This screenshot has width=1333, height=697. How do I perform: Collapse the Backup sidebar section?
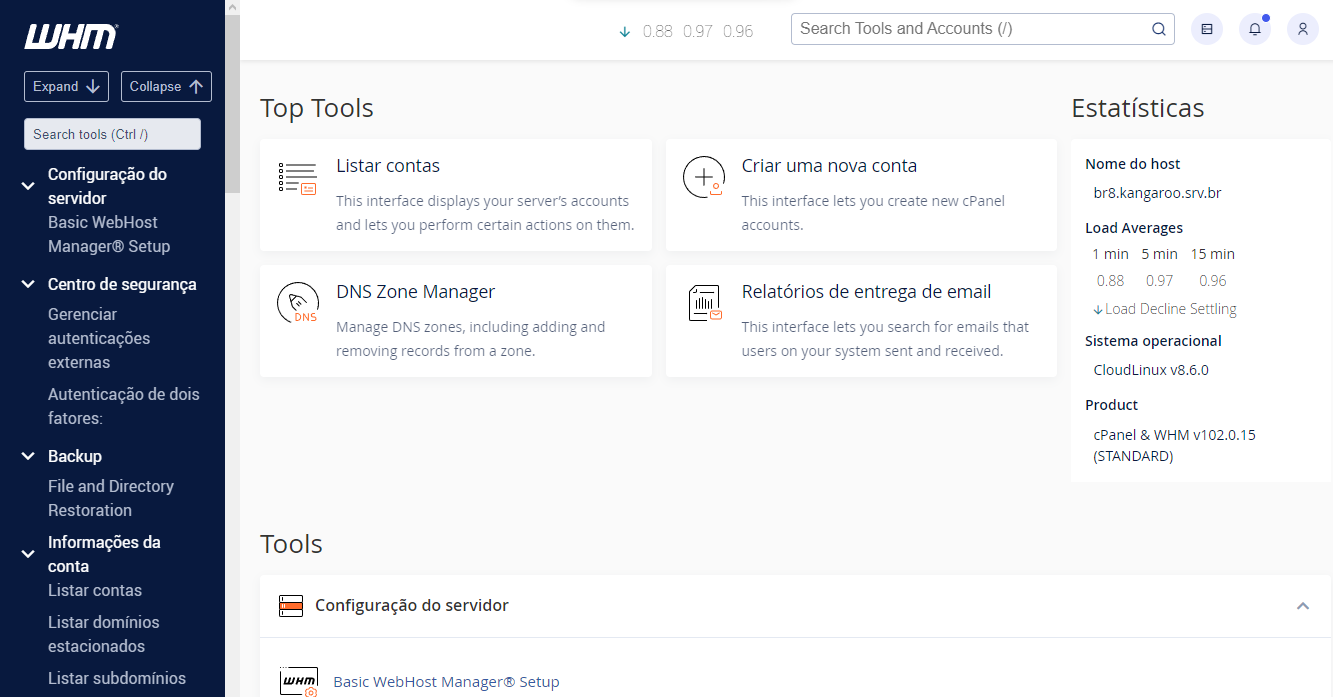(28, 457)
